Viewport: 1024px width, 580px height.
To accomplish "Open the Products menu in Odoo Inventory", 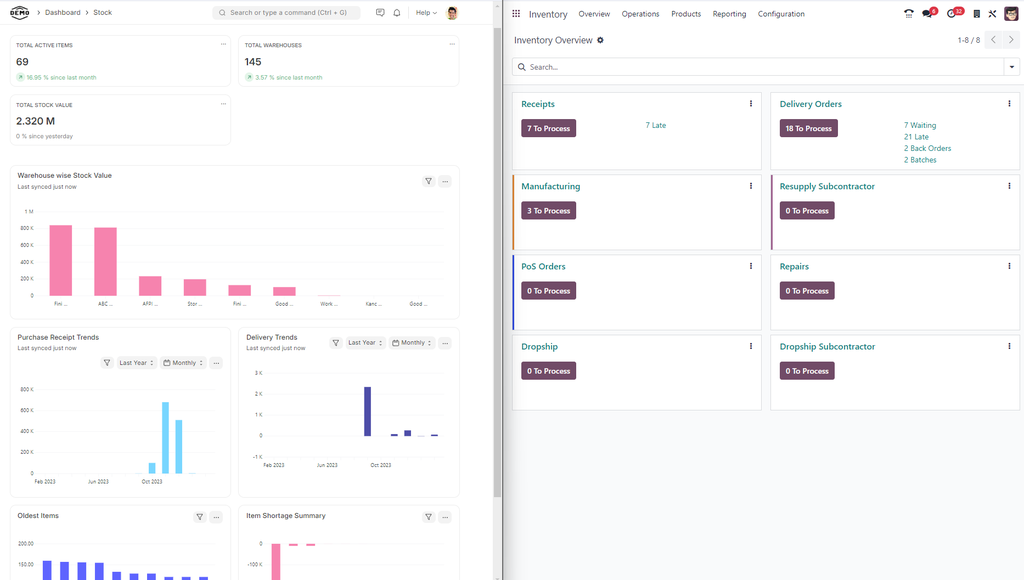I will [686, 14].
